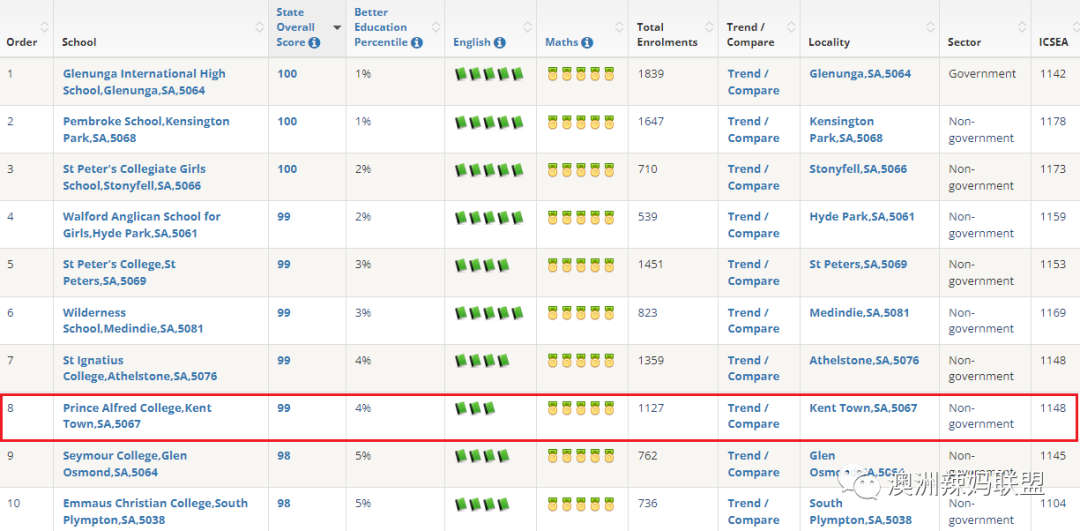1080x531 pixels.
Task: Click Trend / Compare for Seymour College row
Action: [x=754, y=464]
